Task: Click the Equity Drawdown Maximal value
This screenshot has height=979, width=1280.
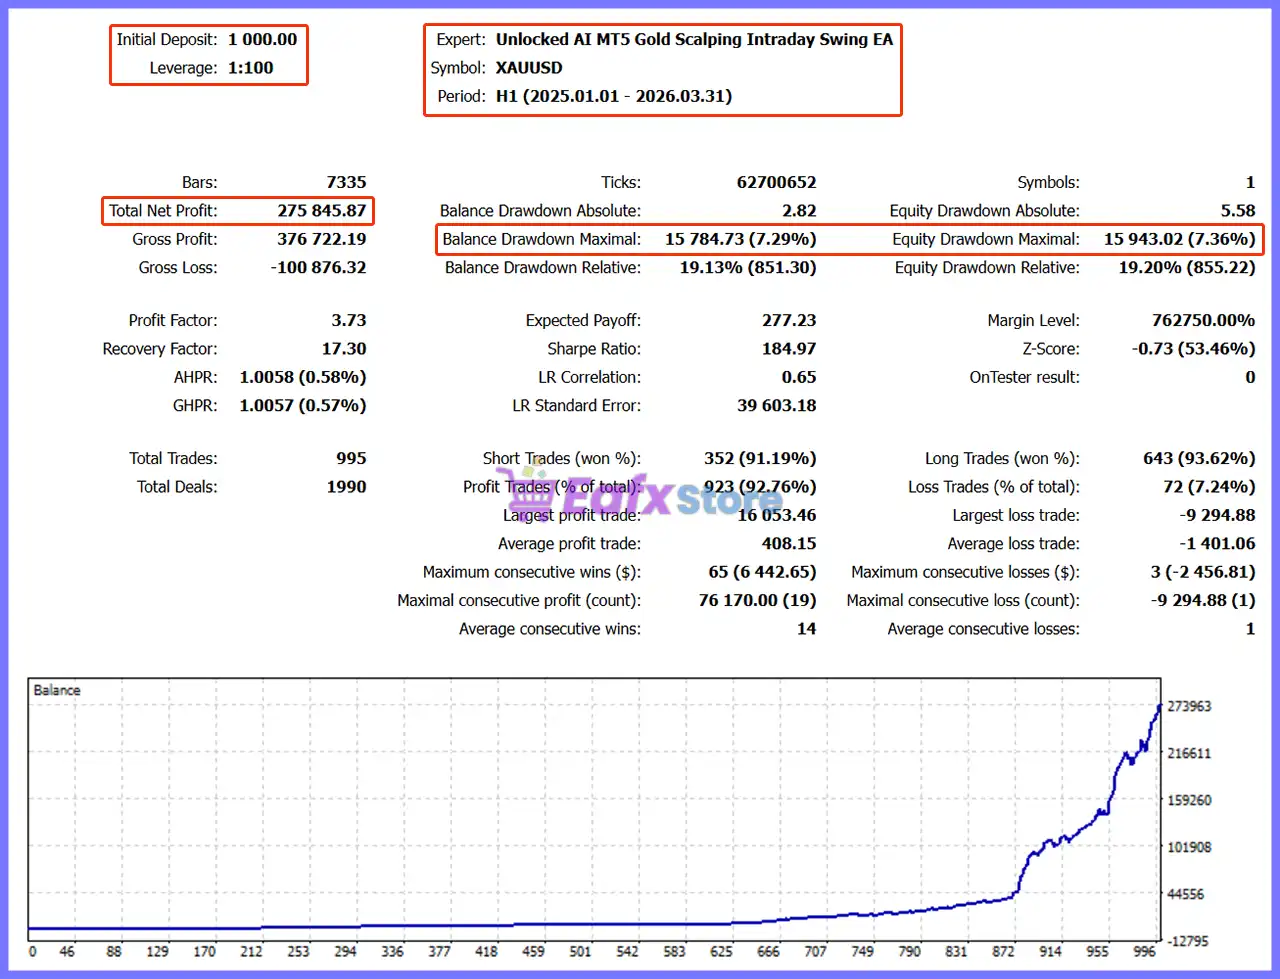Action: 1180,239
